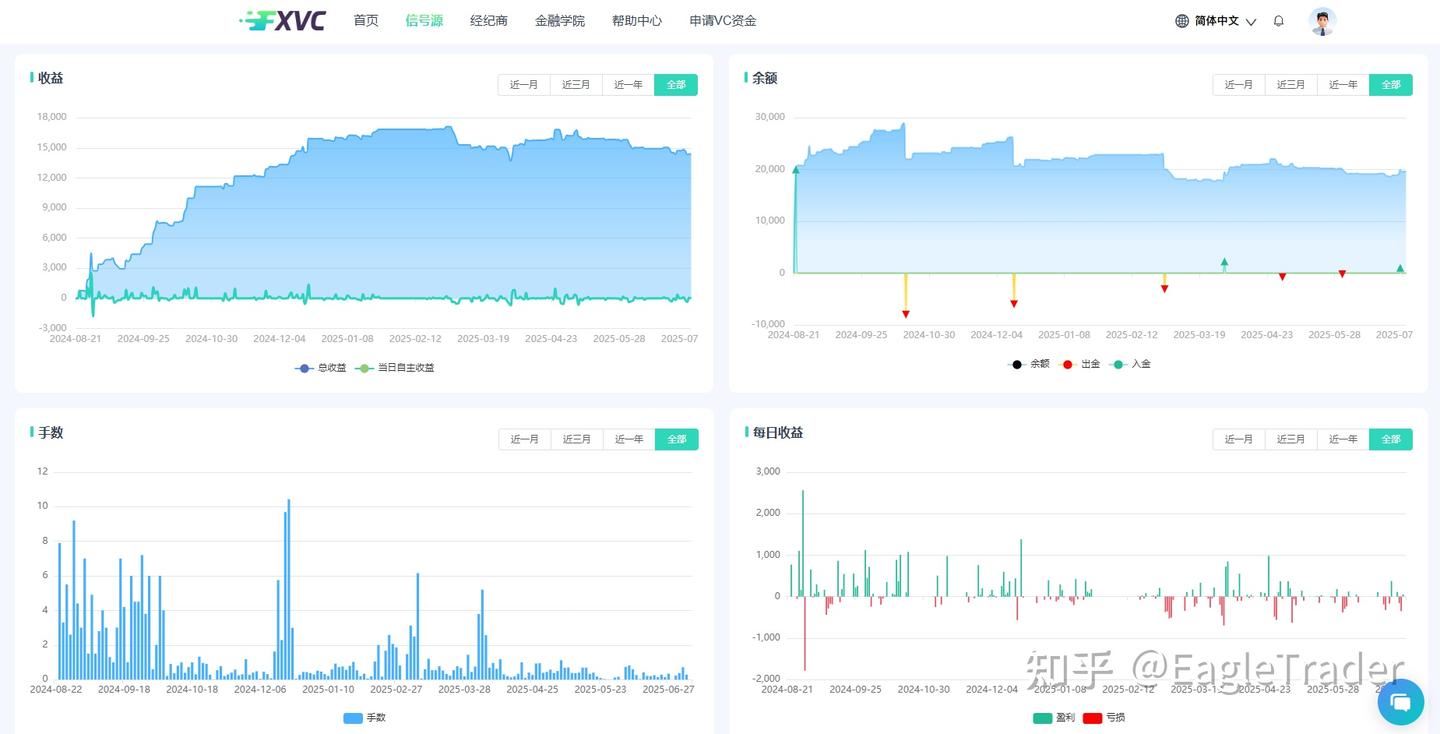The image size is (1440, 734).
Task: Click the globe language icon
Action: [x=1182, y=20]
